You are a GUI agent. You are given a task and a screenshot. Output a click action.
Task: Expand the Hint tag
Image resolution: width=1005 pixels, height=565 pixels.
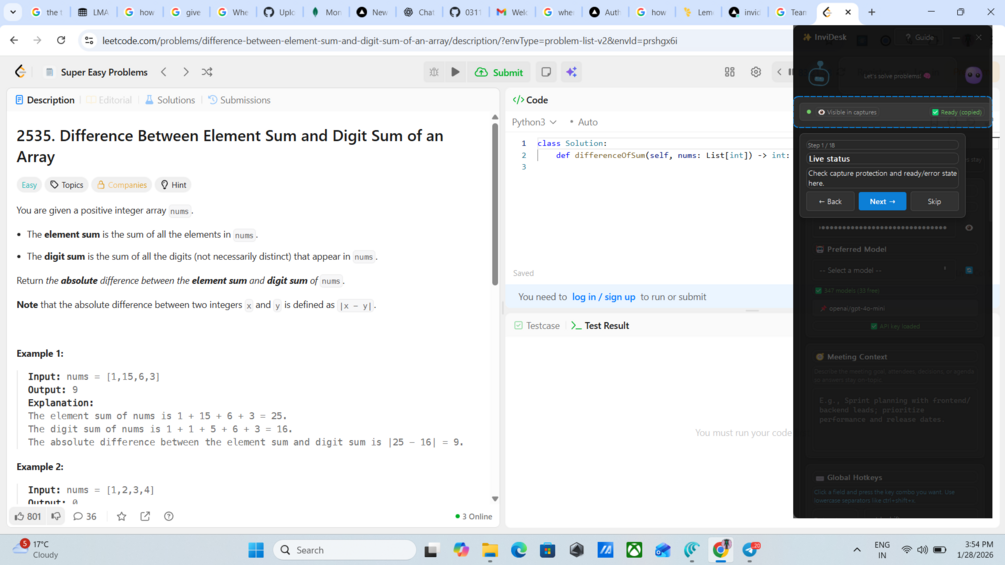(174, 184)
